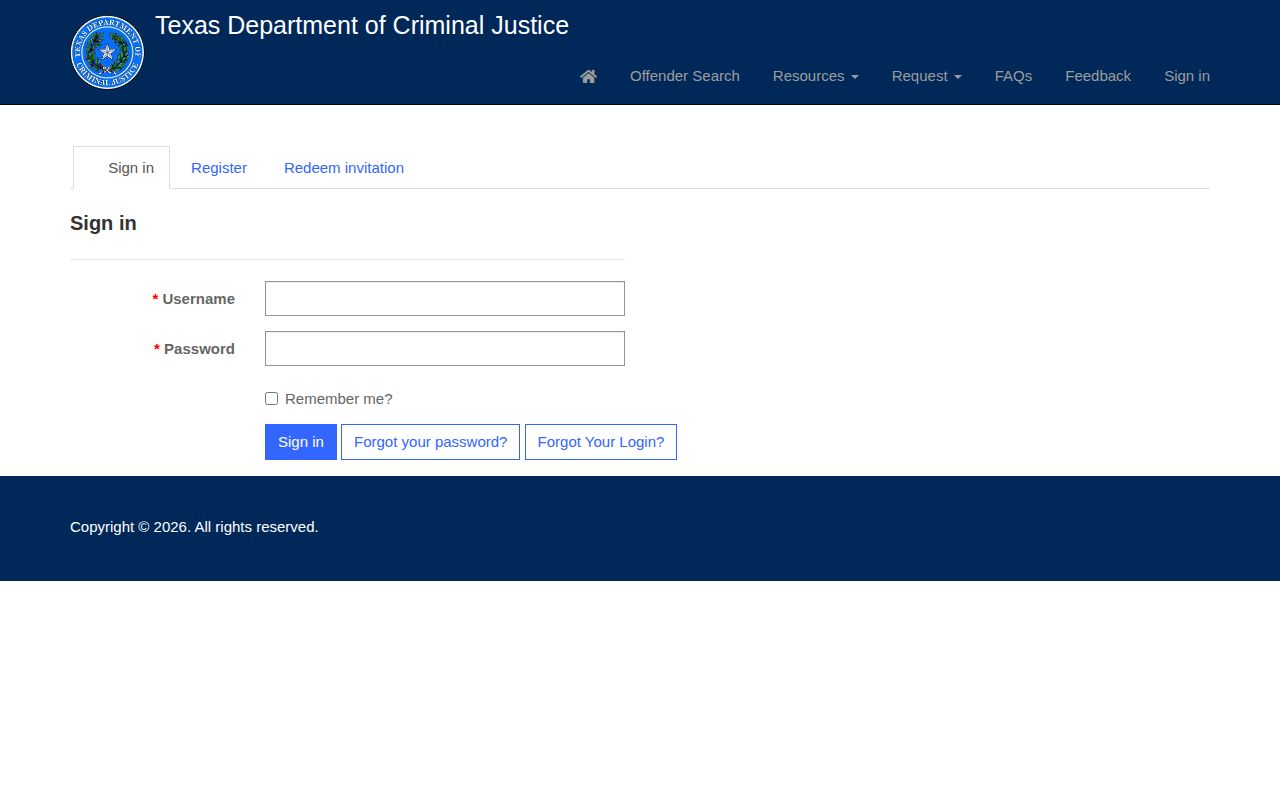Focus the Username input field

click(x=445, y=299)
